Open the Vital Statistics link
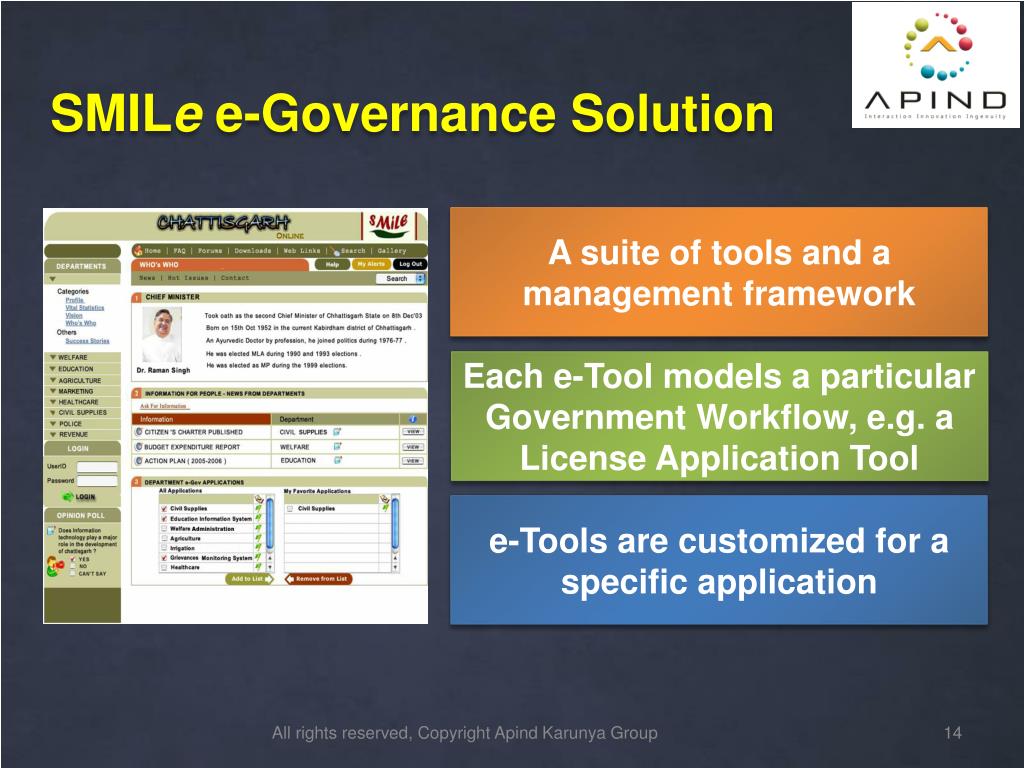This screenshot has width=1024, height=768. pyautogui.click(x=85, y=308)
